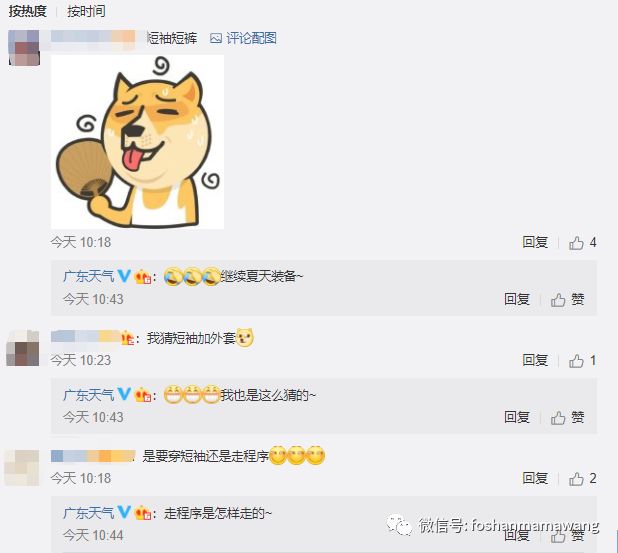The height and width of the screenshot is (553, 618).
Task: Click the verified V badge in first reply
Action: tap(124, 276)
